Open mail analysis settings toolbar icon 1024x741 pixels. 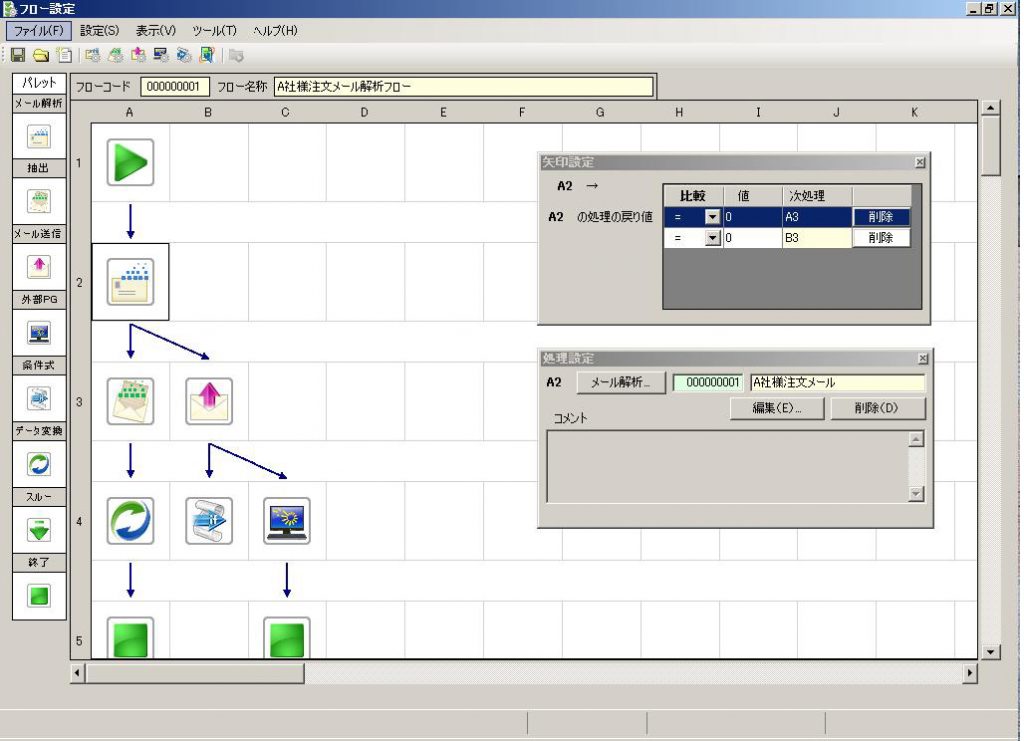tap(93, 55)
